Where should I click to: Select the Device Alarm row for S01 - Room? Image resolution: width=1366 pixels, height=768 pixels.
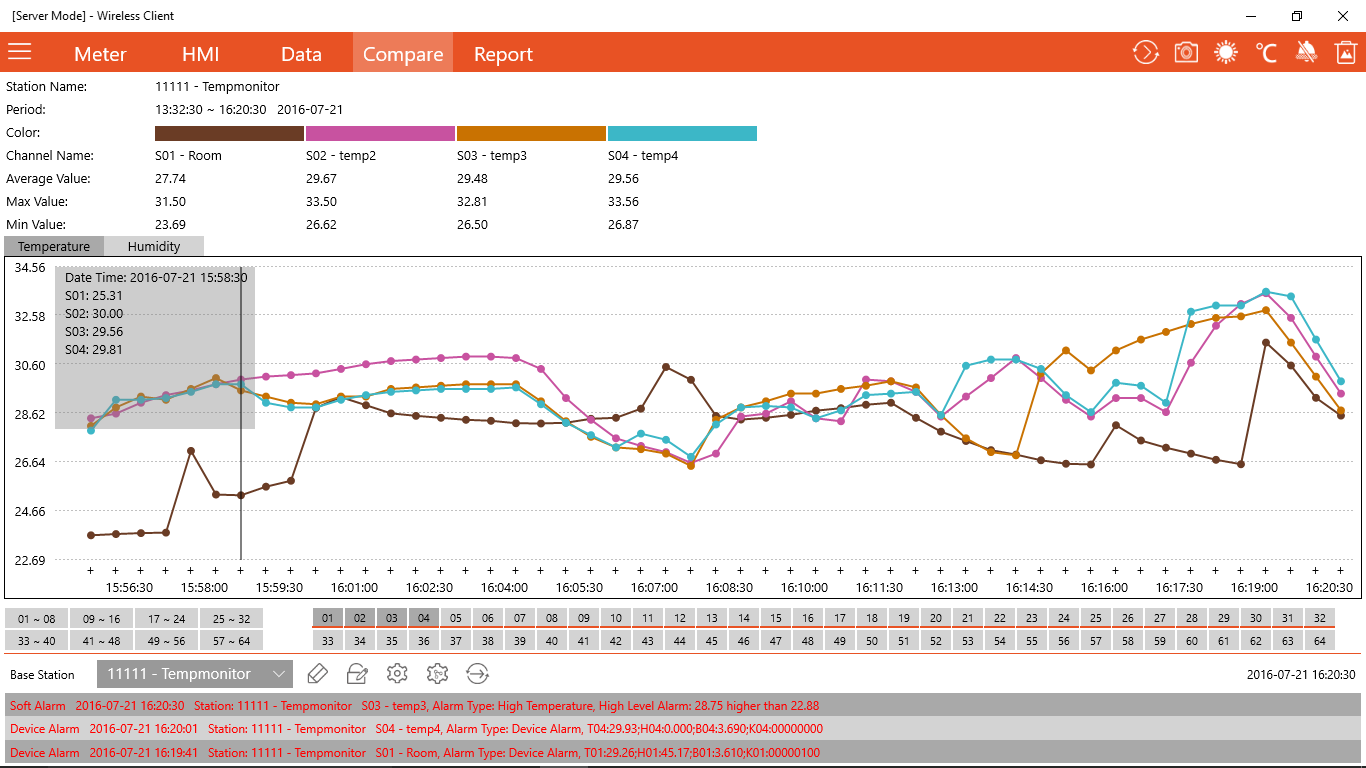click(x=683, y=752)
